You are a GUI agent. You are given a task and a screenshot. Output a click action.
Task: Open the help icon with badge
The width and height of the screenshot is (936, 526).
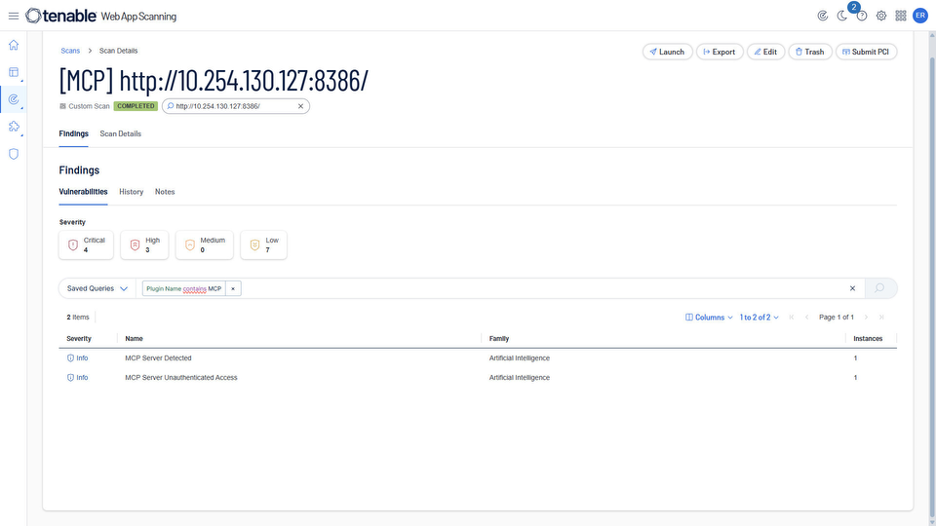tap(861, 16)
